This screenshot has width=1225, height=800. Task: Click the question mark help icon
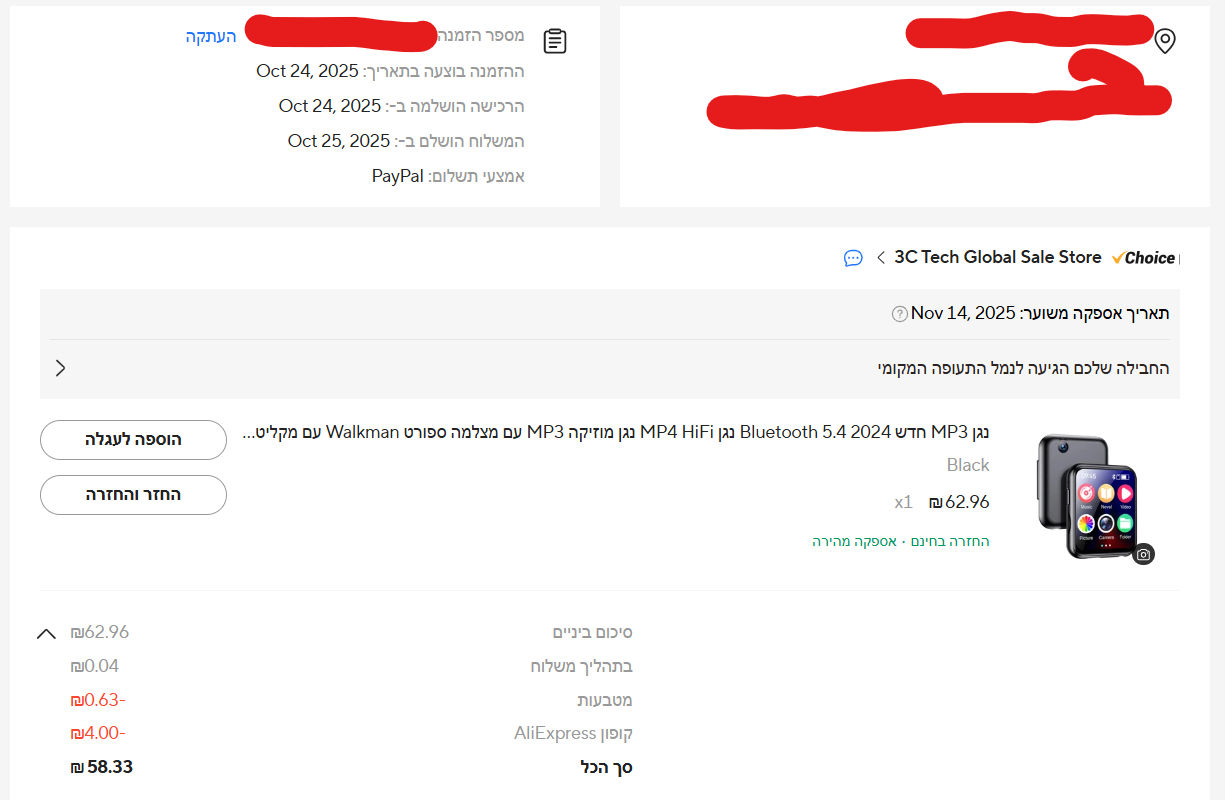pos(900,314)
